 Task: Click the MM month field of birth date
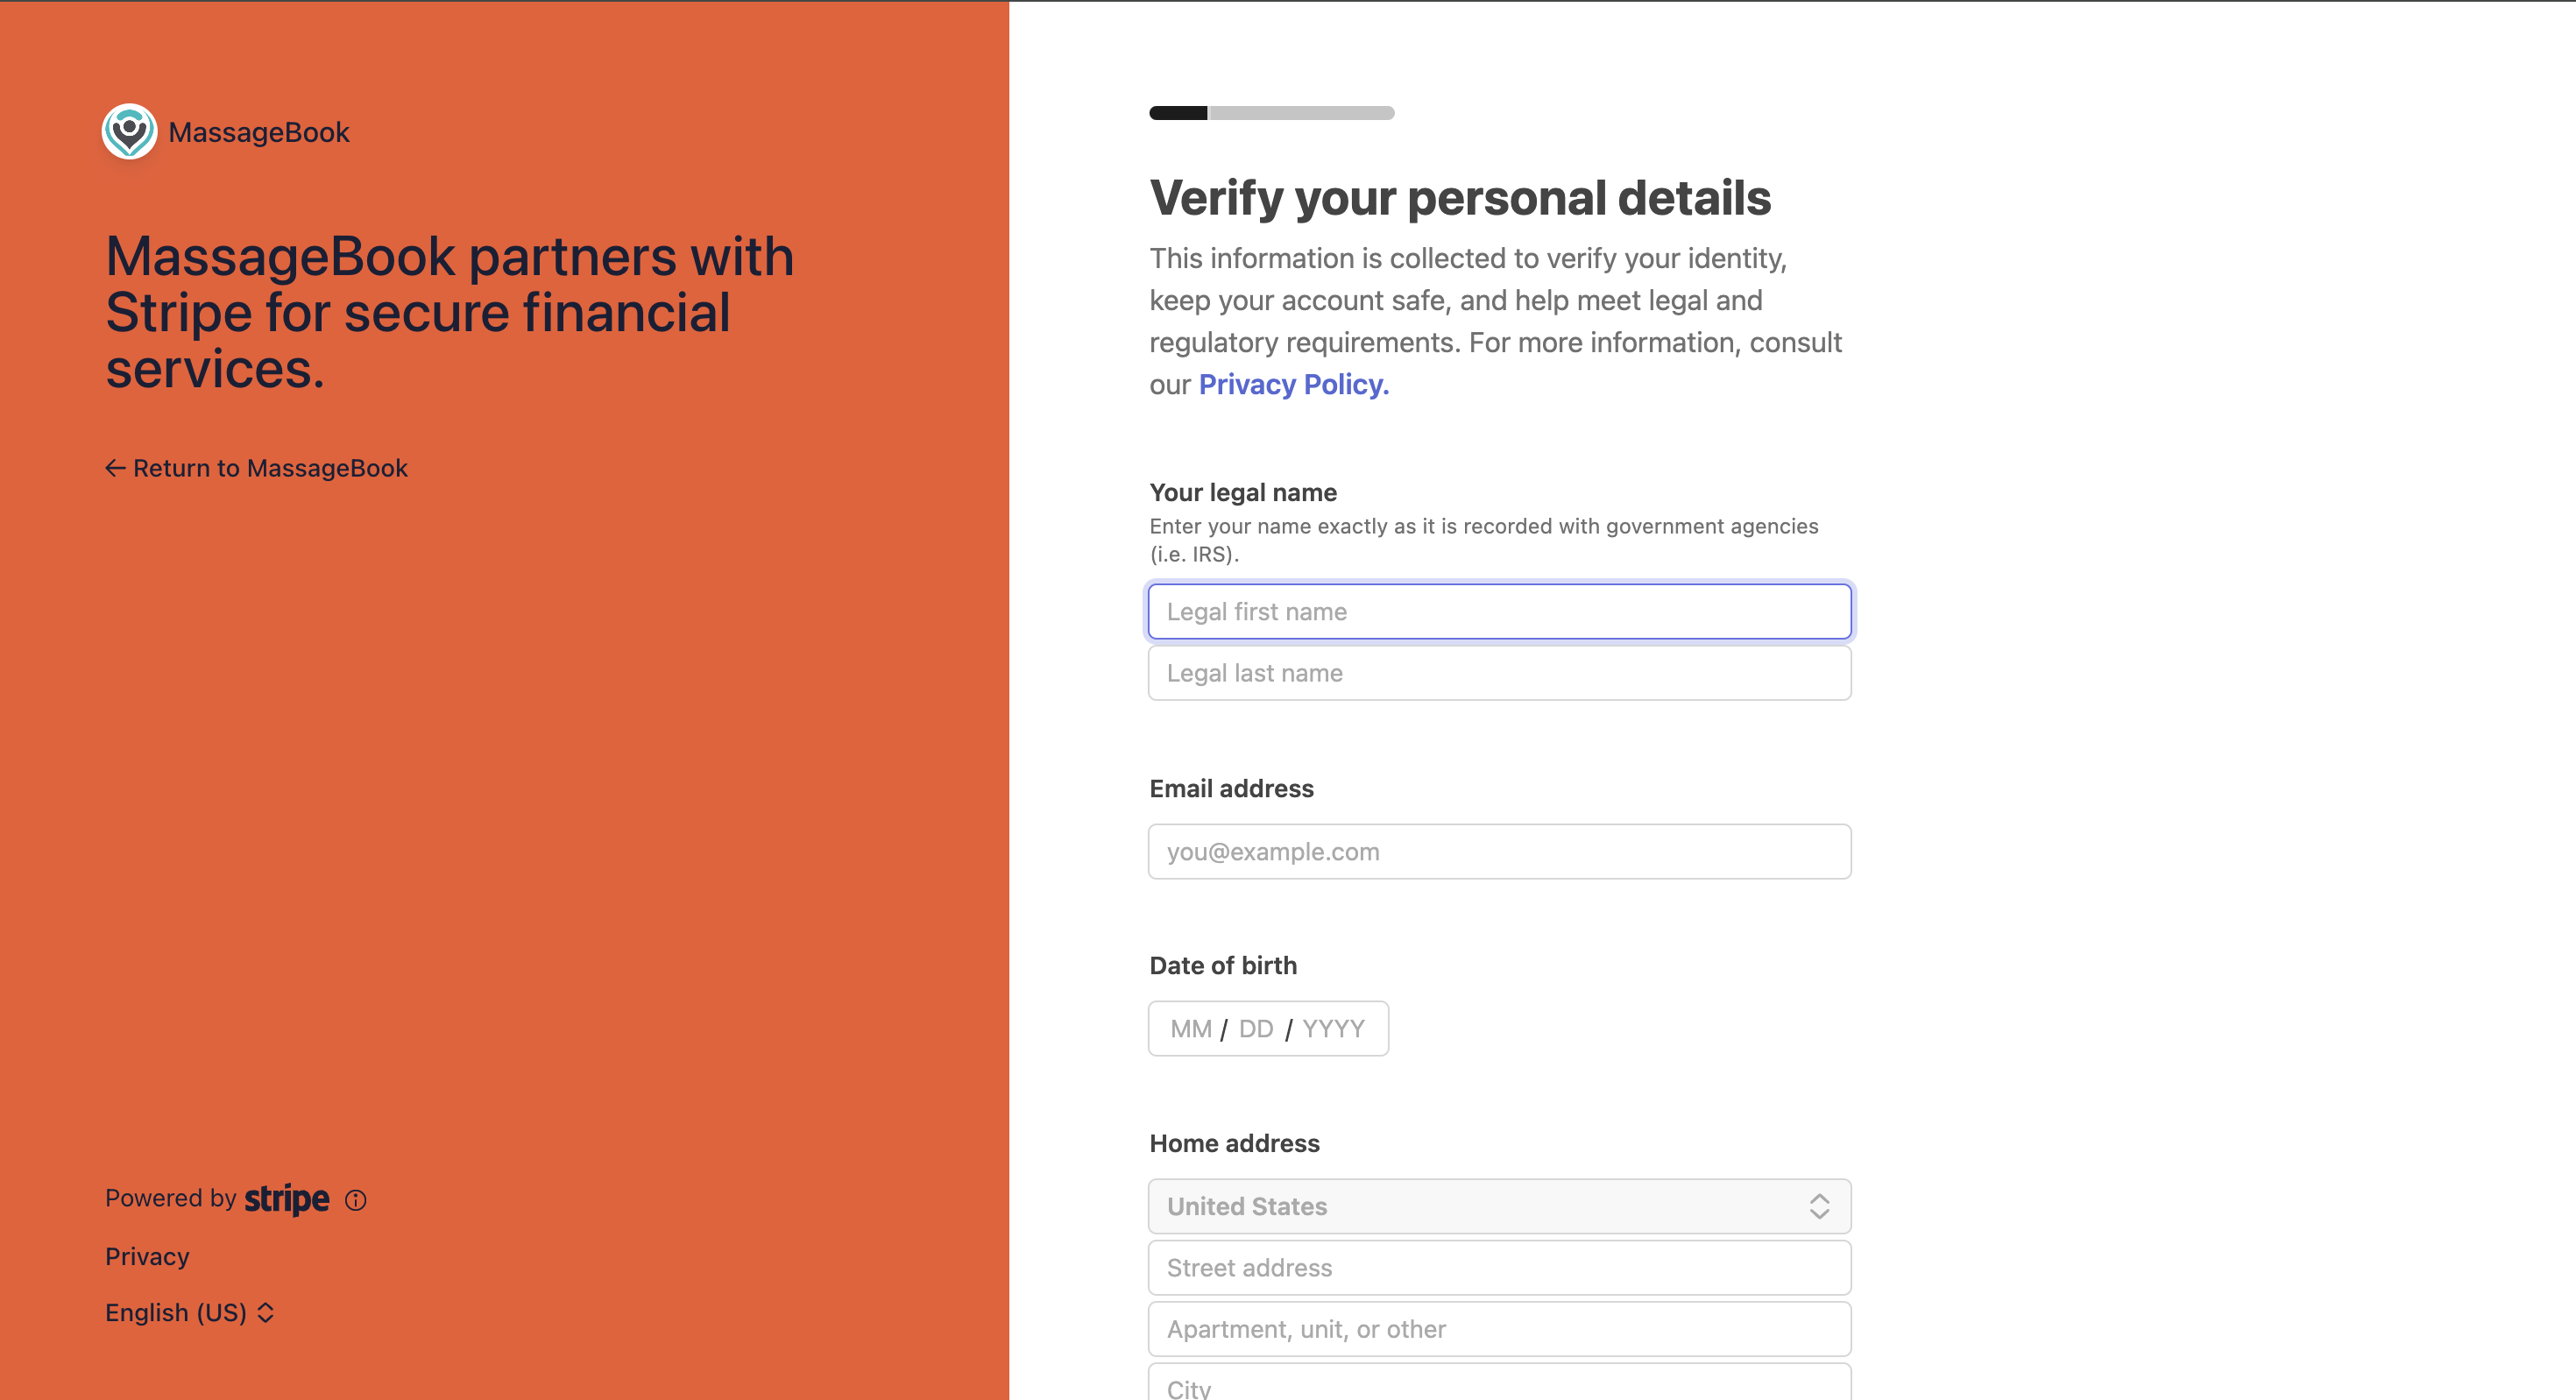click(1190, 1029)
